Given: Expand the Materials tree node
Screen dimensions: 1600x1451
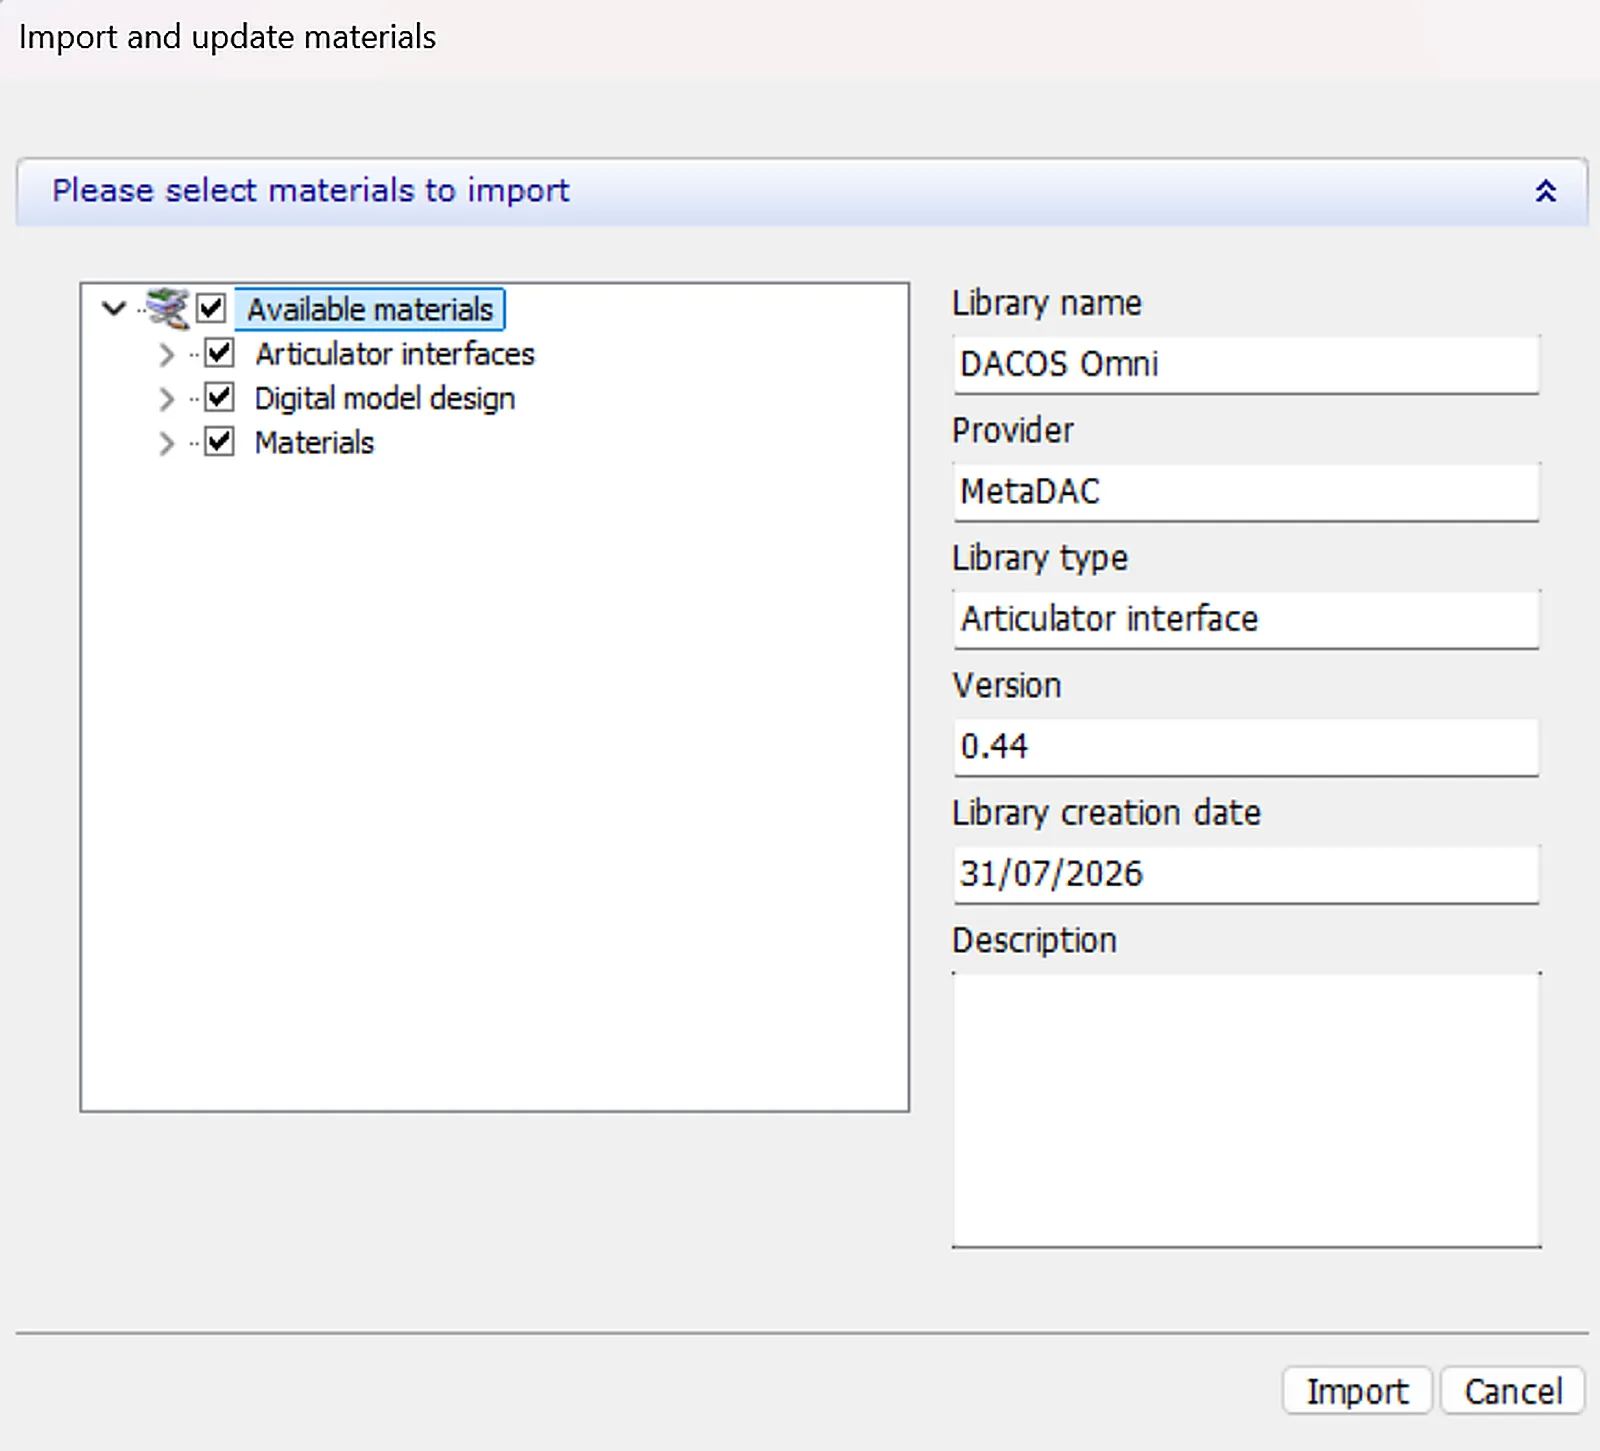Looking at the screenshot, I should click(166, 443).
